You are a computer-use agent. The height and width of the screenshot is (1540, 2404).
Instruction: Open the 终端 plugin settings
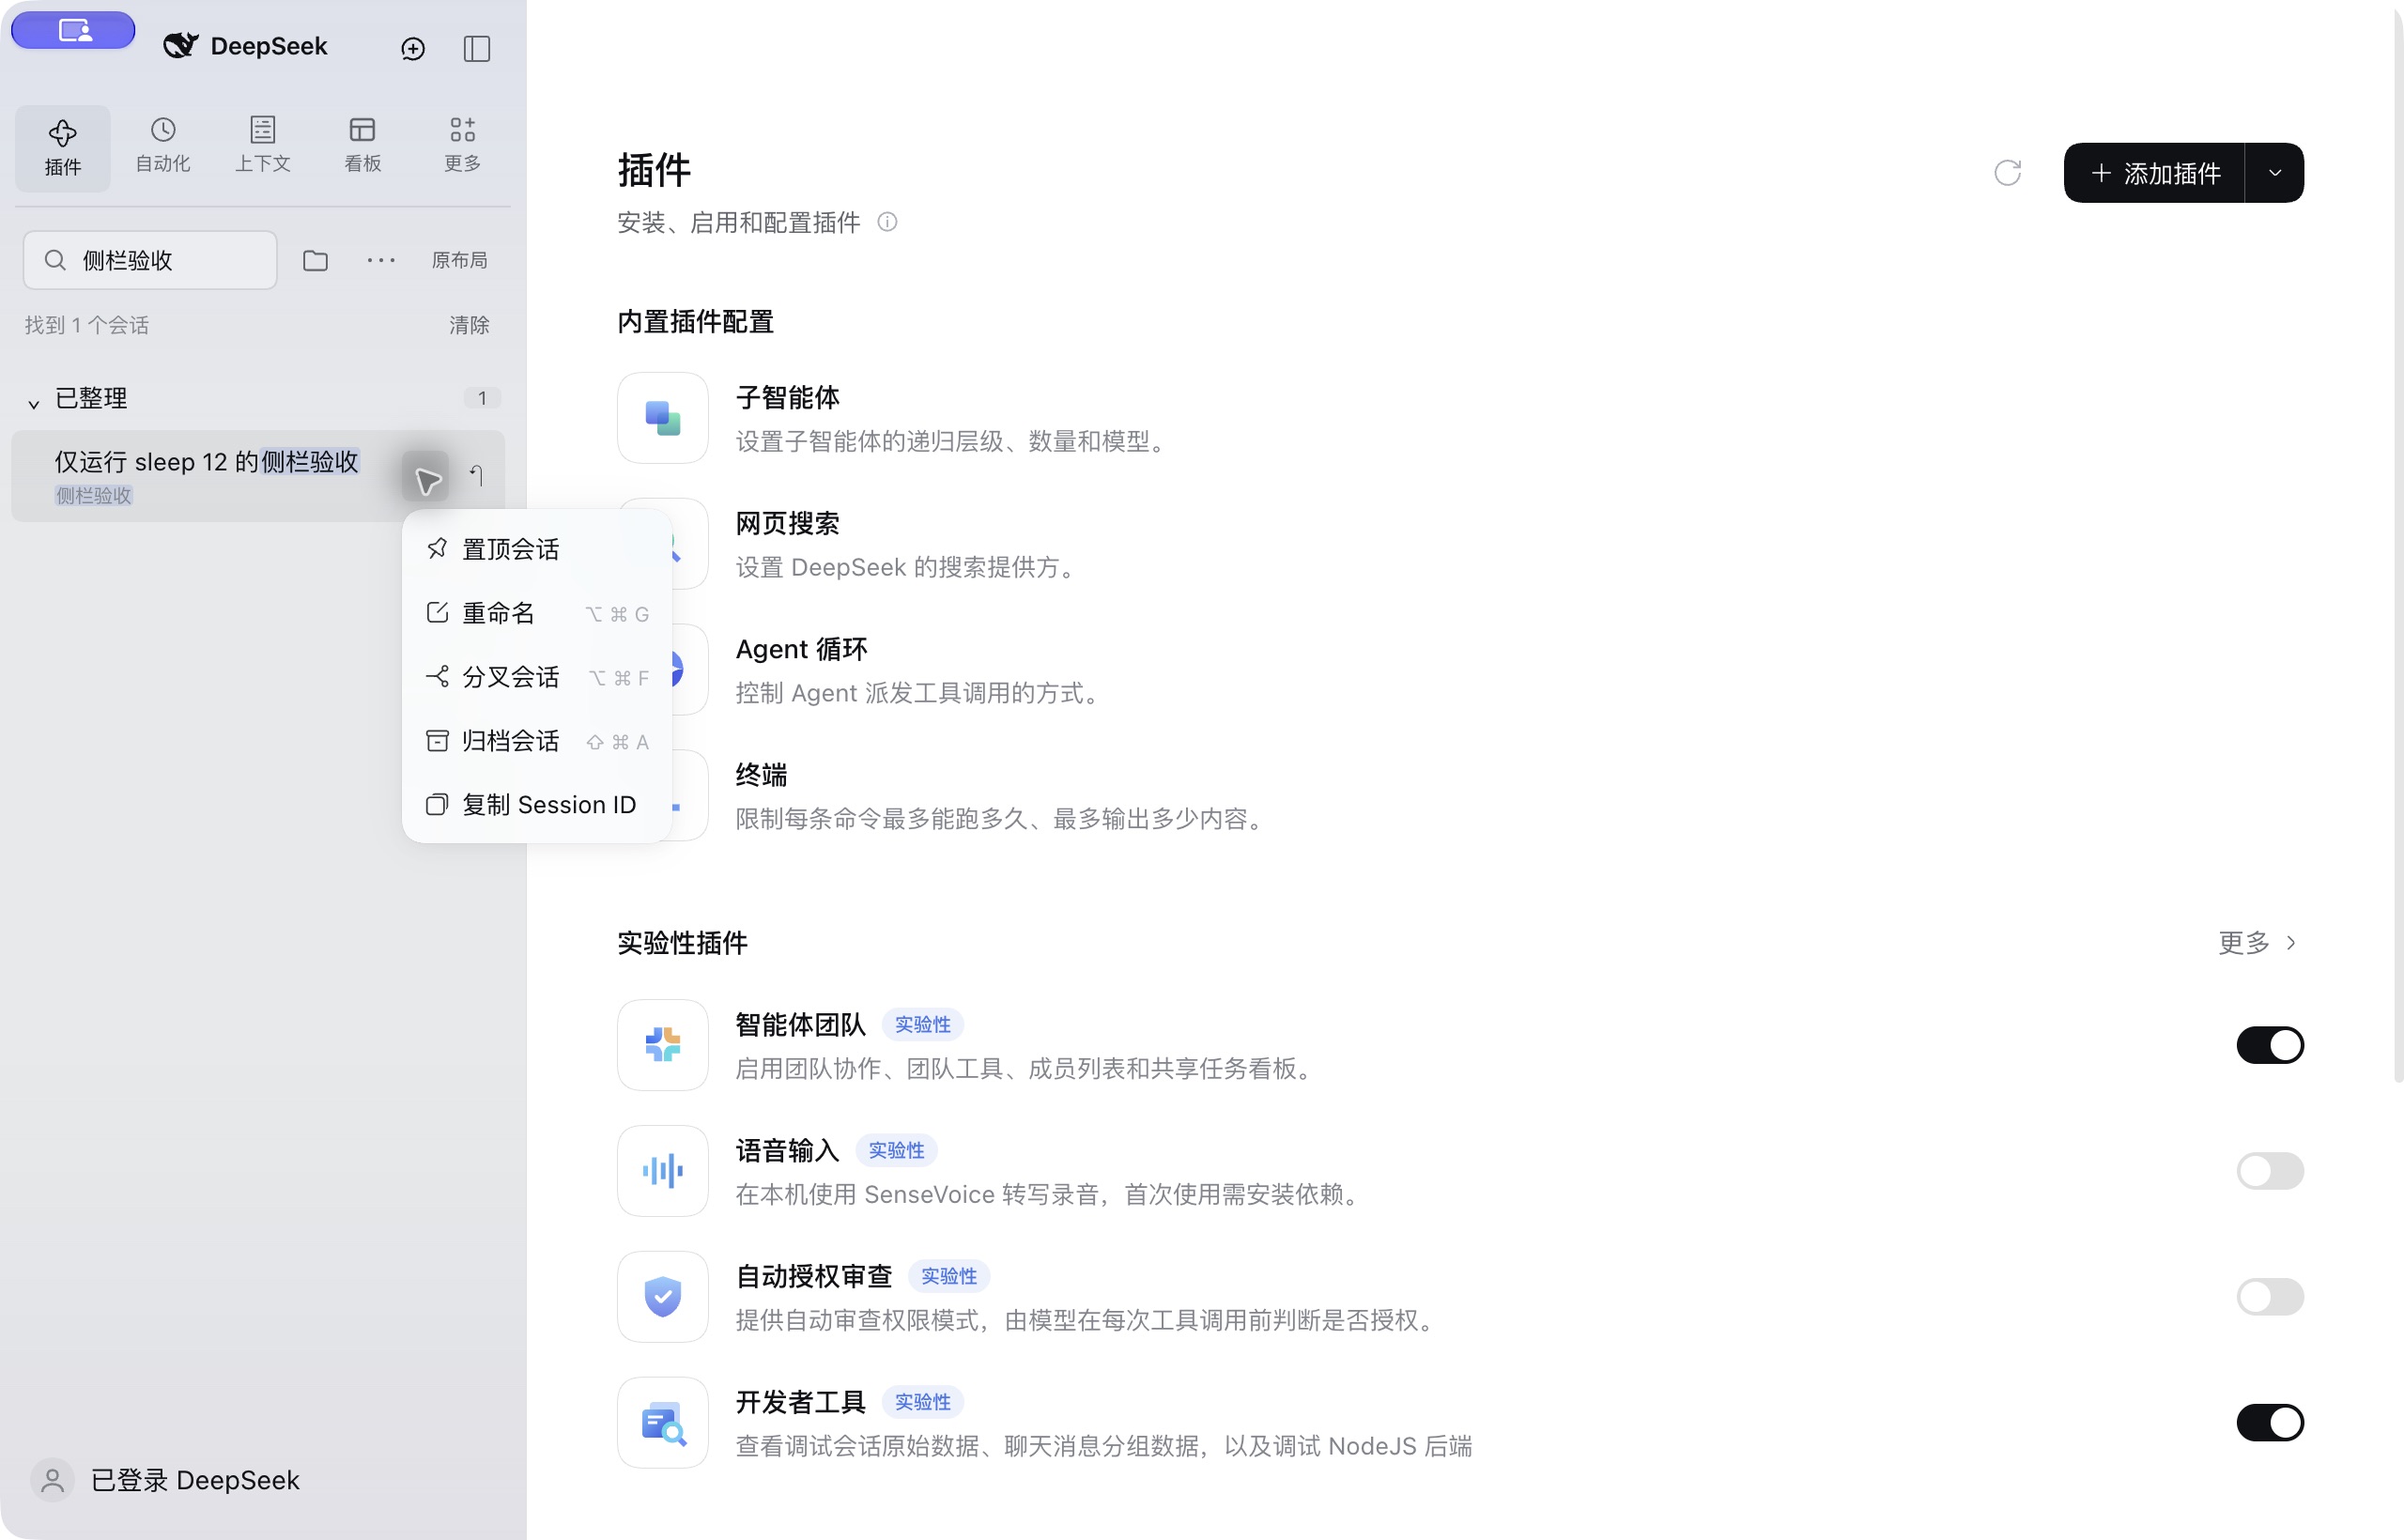pos(1000,796)
